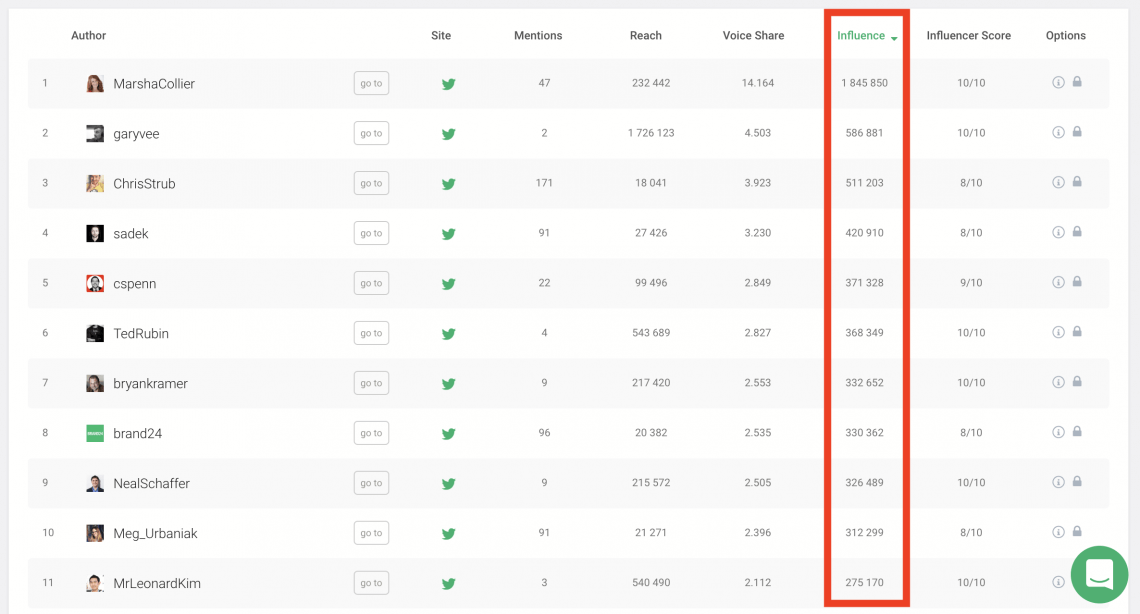
Task: Click the lock icon for MarshaCollier
Action: [1077, 81]
